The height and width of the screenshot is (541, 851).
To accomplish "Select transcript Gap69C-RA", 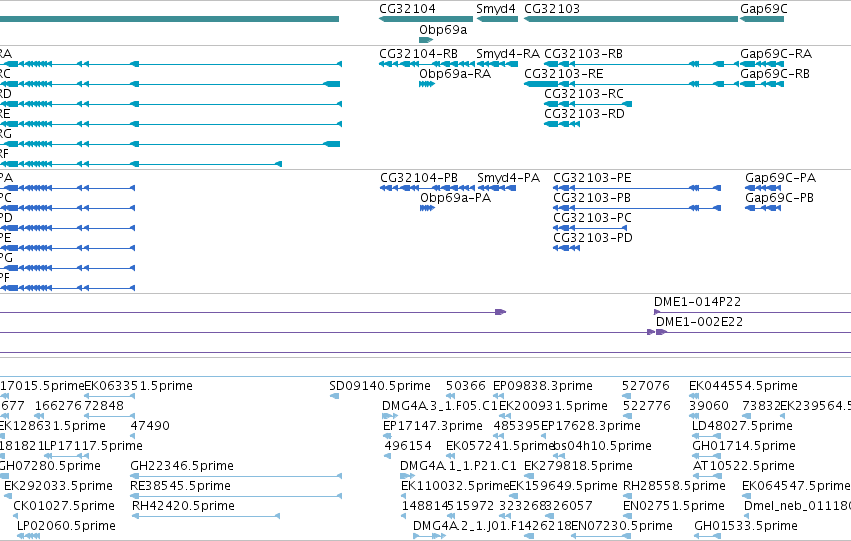I will (762, 64).
